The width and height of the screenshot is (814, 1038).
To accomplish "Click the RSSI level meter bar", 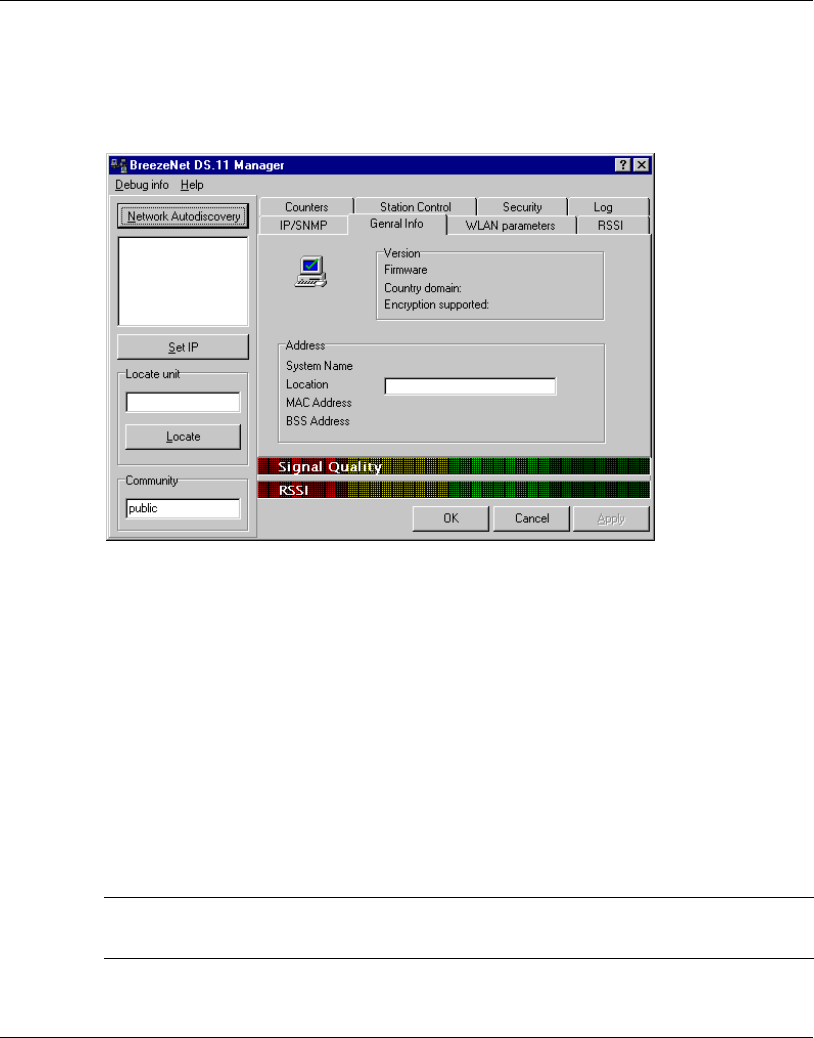I will coord(454,491).
